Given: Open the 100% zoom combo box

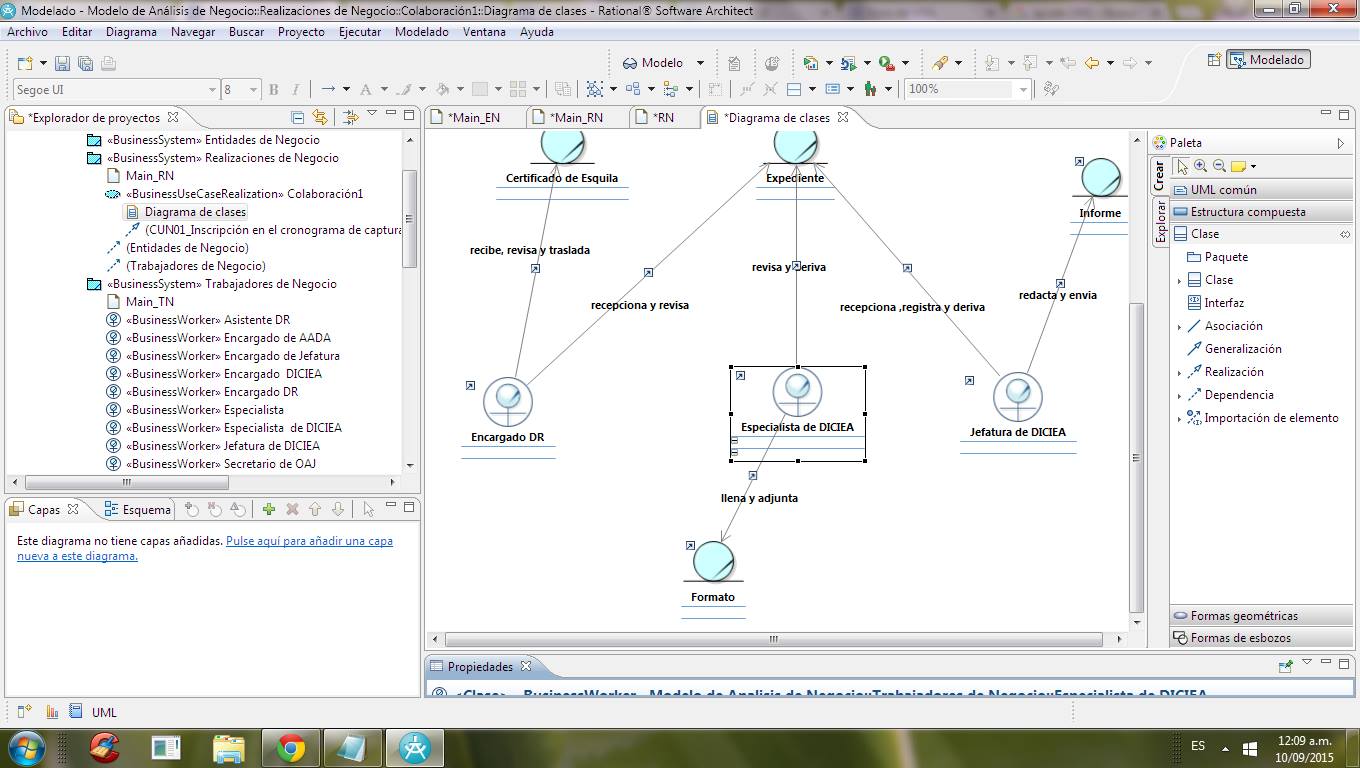Looking at the screenshot, I should click(1022, 90).
